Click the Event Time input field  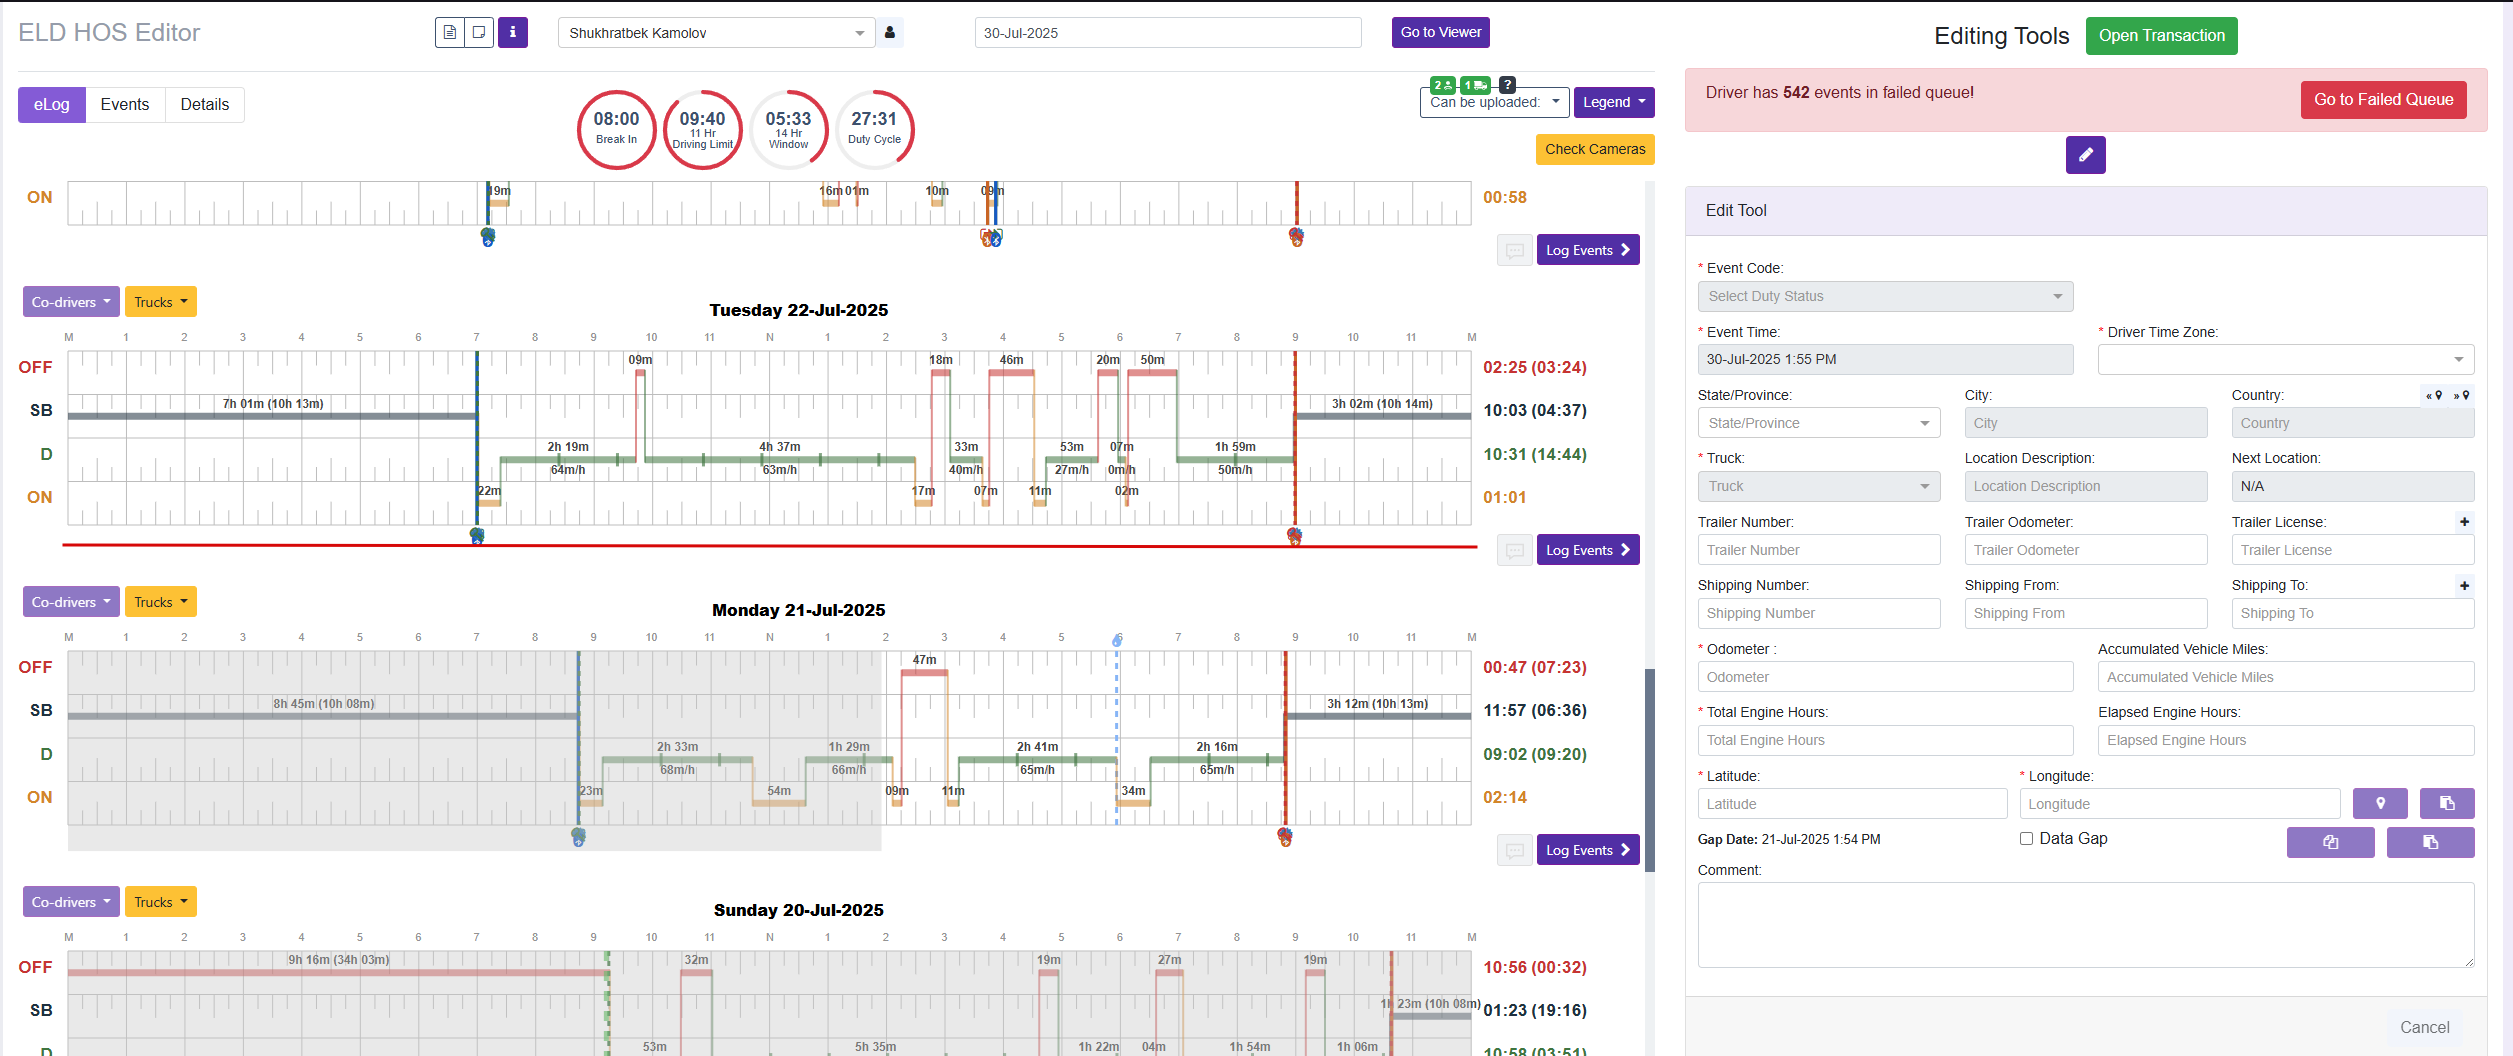pos(1885,359)
